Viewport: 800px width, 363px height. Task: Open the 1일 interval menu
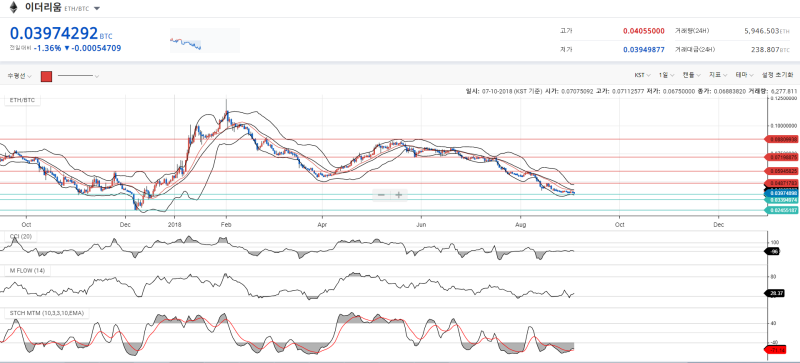[x=665, y=75]
